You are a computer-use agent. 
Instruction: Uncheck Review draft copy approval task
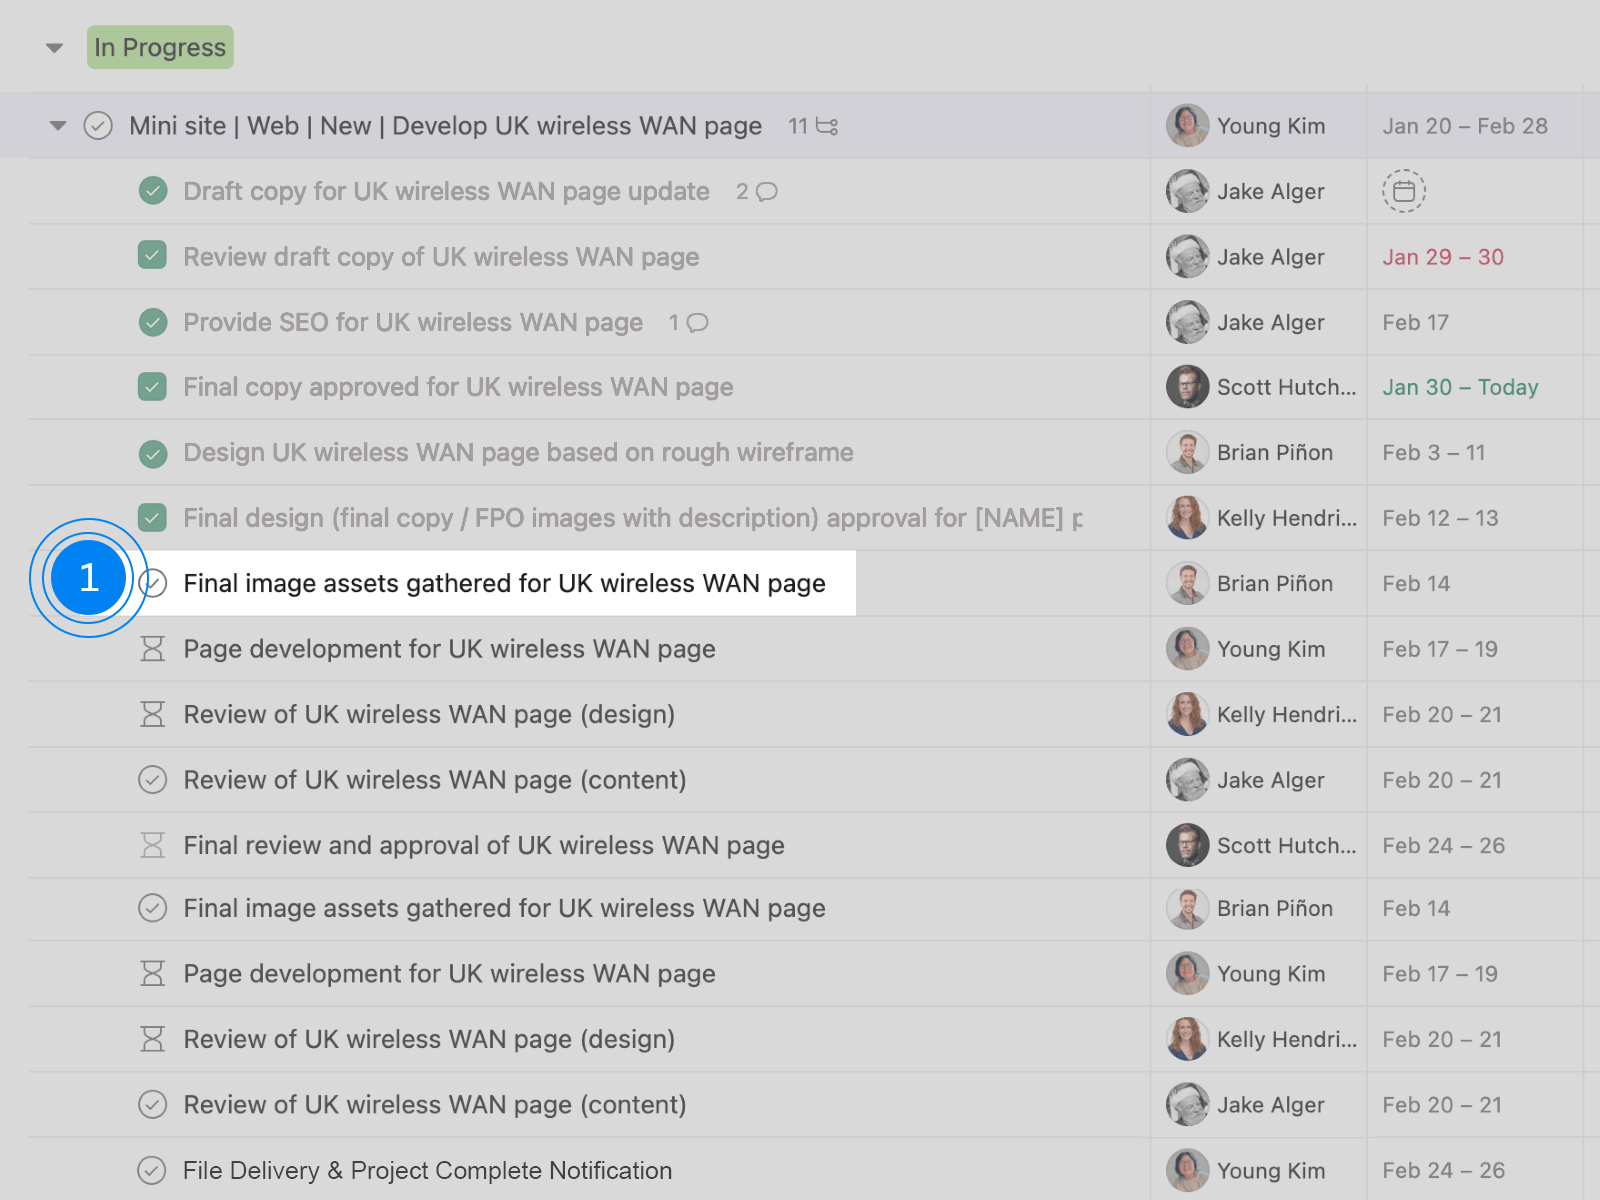tap(152, 256)
